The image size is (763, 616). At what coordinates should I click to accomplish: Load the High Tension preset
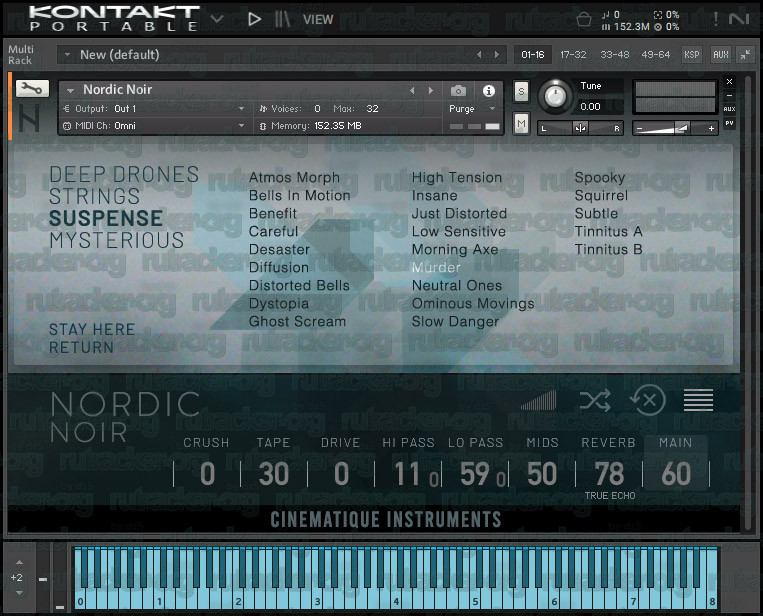pos(457,178)
